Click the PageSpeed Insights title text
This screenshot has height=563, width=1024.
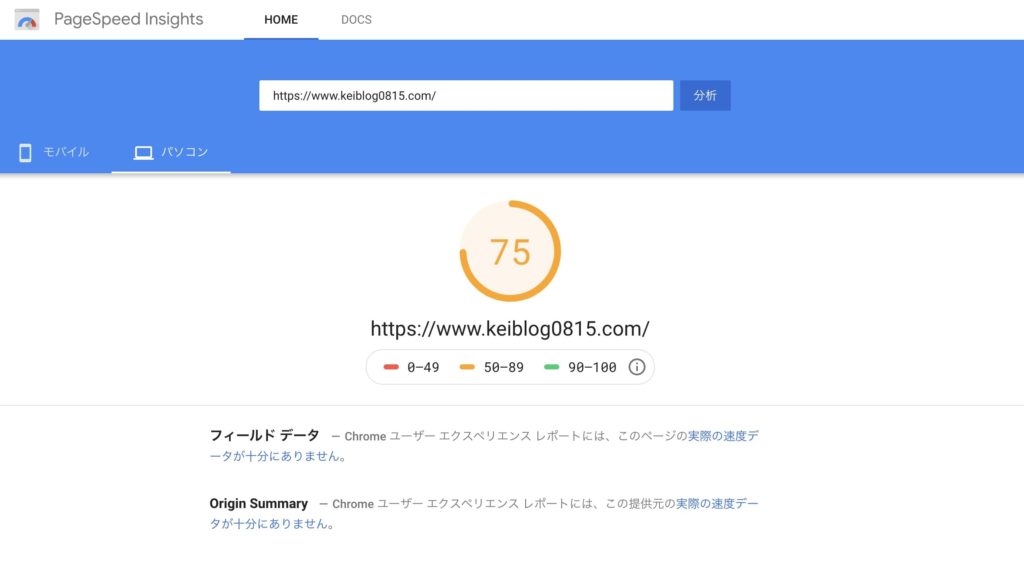click(129, 20)
